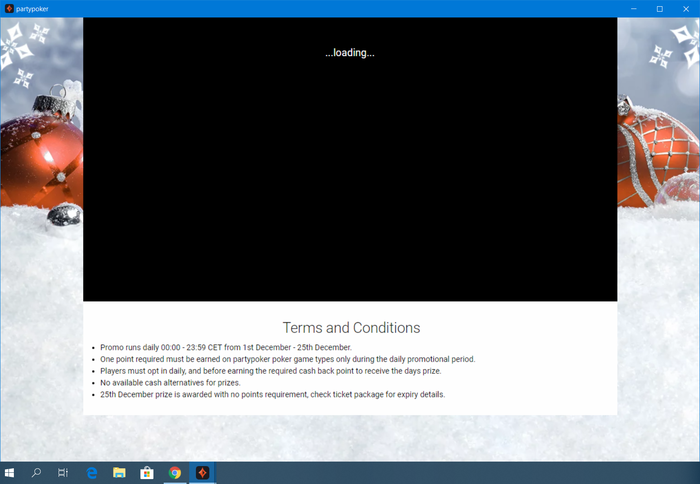The height and width of the screenshot is (484, 700).
Task: Click the 'Promo runs daily 00:00 - 23:59 CET' line
Action: pyautogui.click(x=226, y=347)
